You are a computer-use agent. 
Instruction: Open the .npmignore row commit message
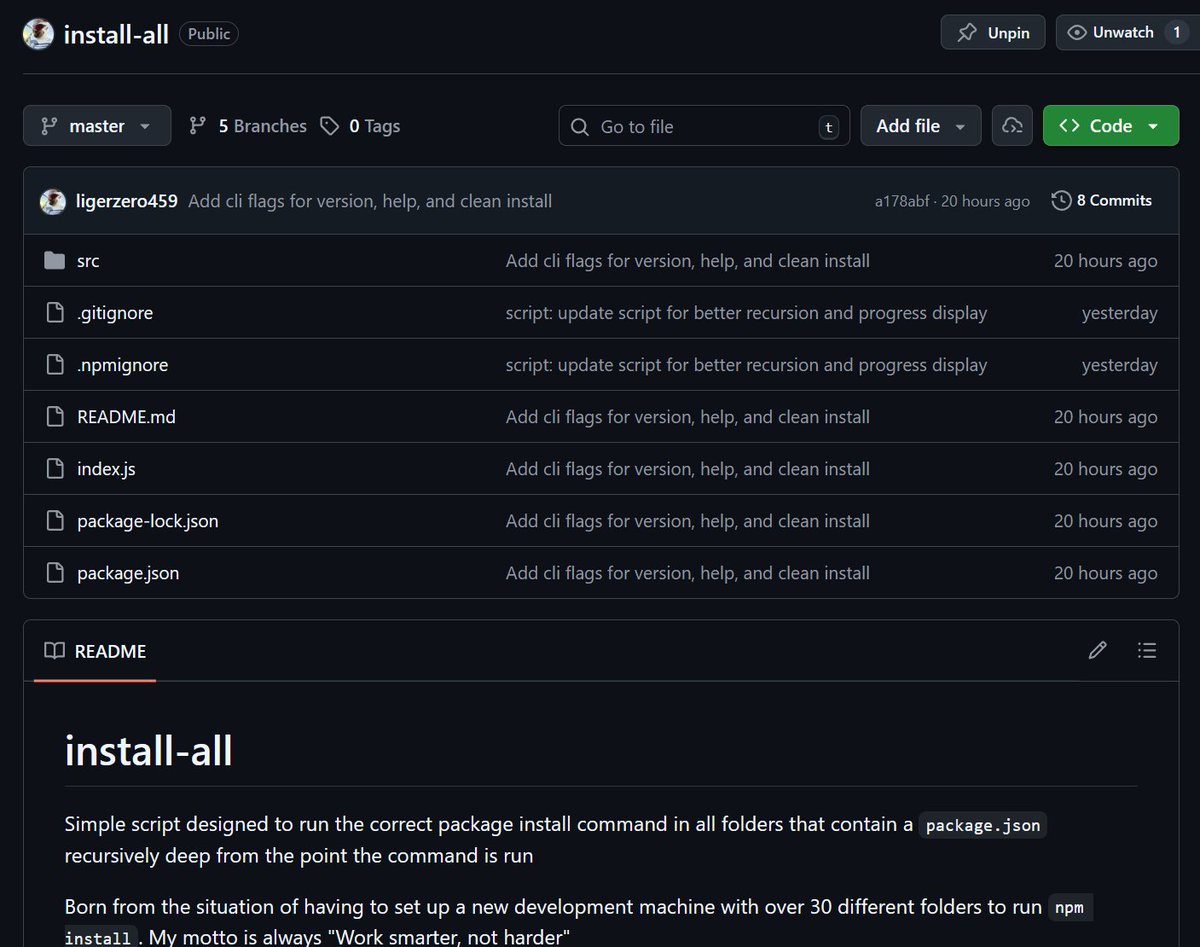pyautogui.click(x=746, y=365)
